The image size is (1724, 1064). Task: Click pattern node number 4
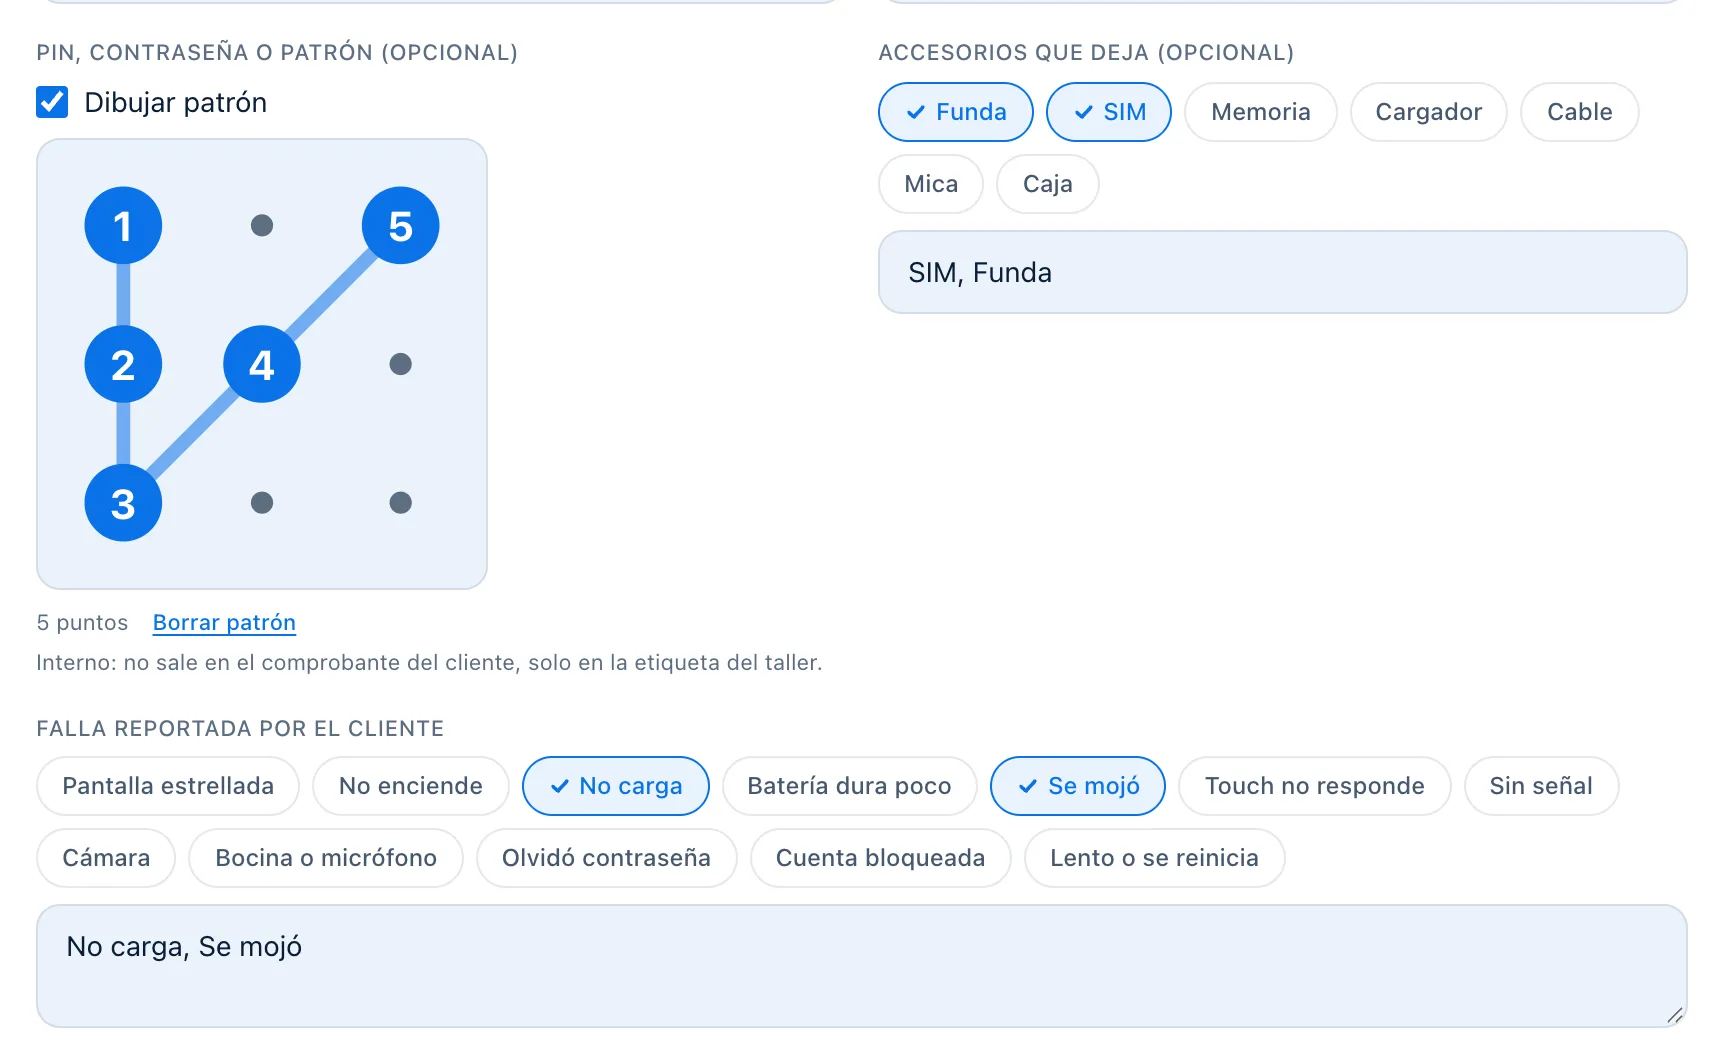(262, 365)
